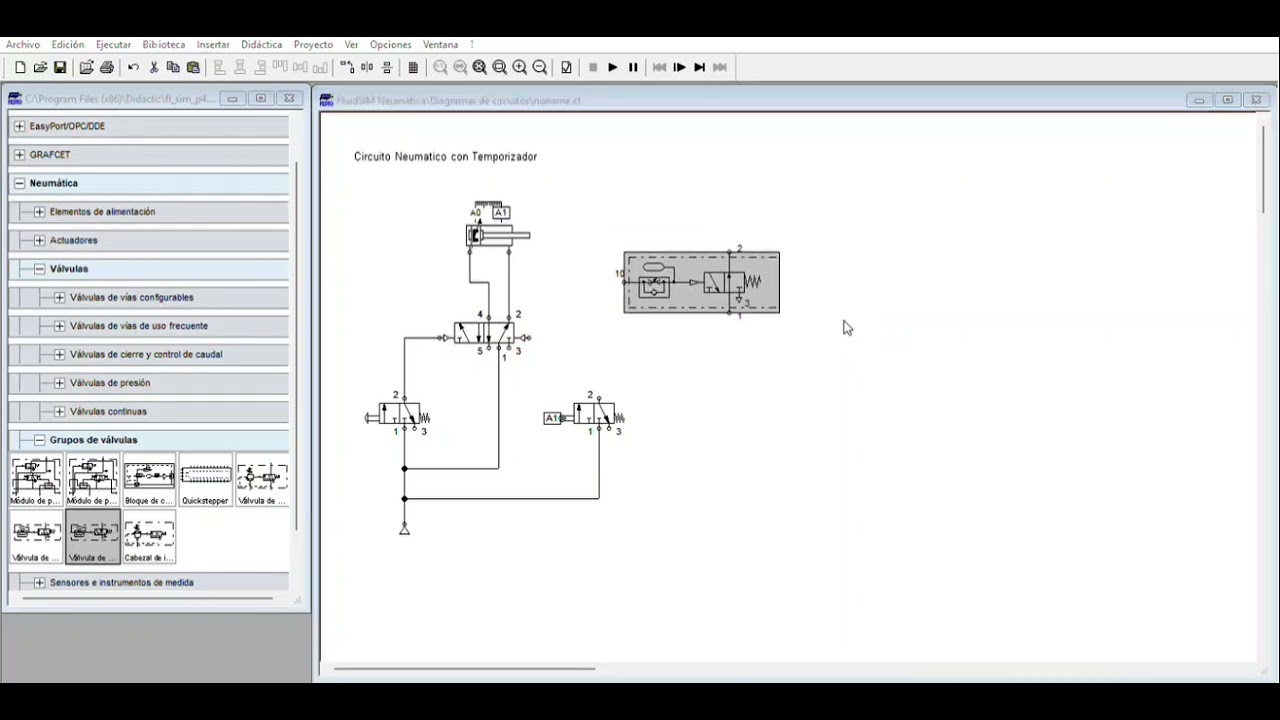Cut the selected component with the scissors
1280x720 pixels.
click(154, 67)
